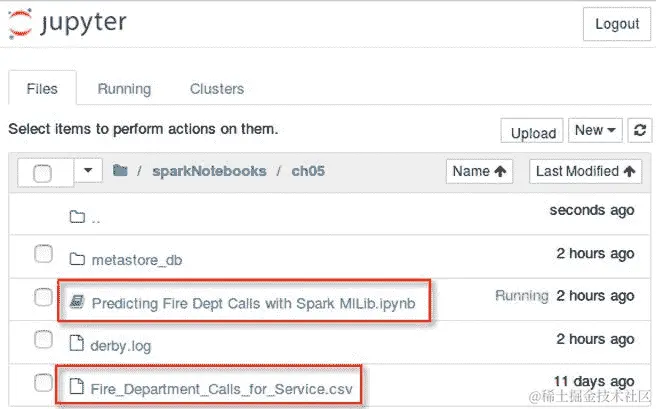Go to parent directory '..' link
Screen dimensions: 656x409
96,219
